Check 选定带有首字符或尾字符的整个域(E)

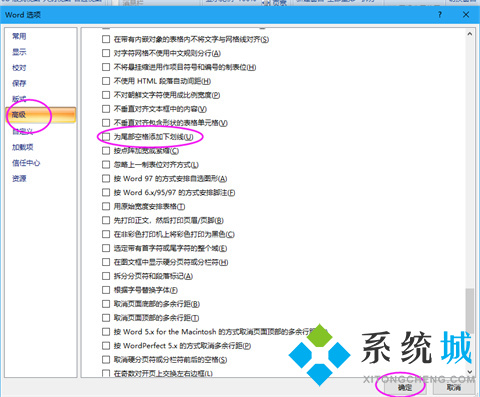(x=106, y=248)
